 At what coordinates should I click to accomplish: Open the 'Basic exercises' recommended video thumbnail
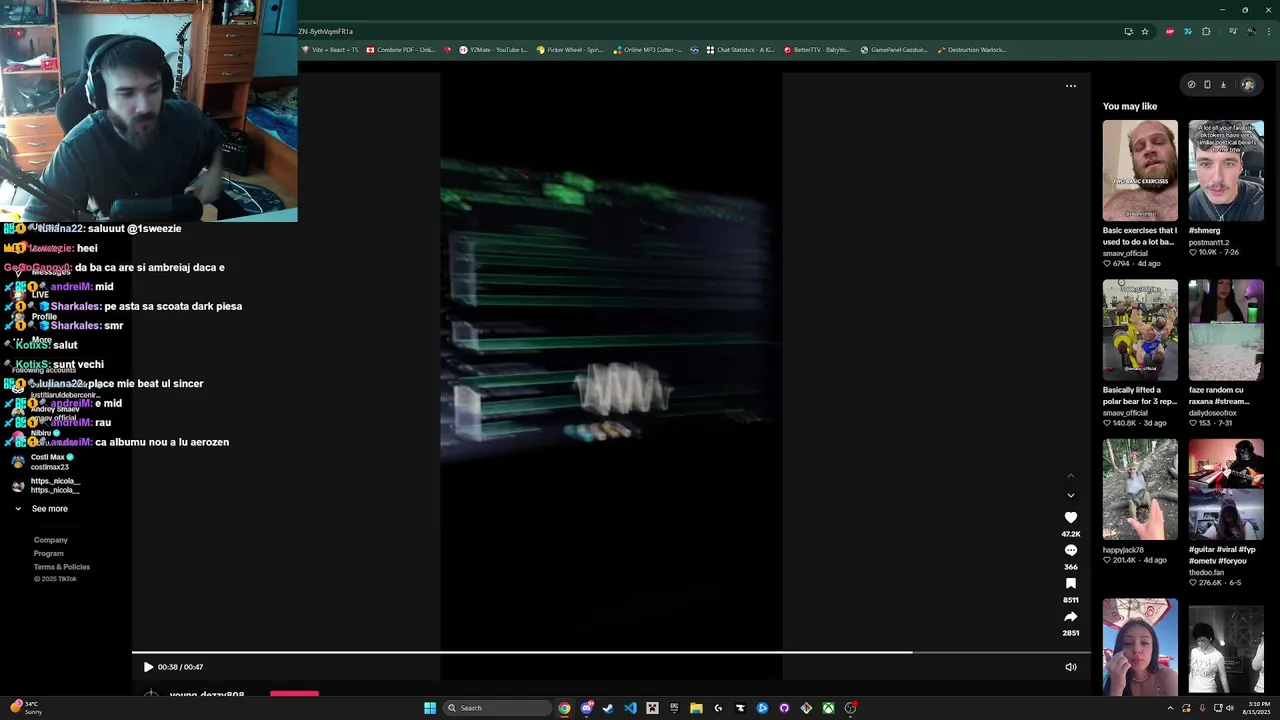(x=1140, y=170)
